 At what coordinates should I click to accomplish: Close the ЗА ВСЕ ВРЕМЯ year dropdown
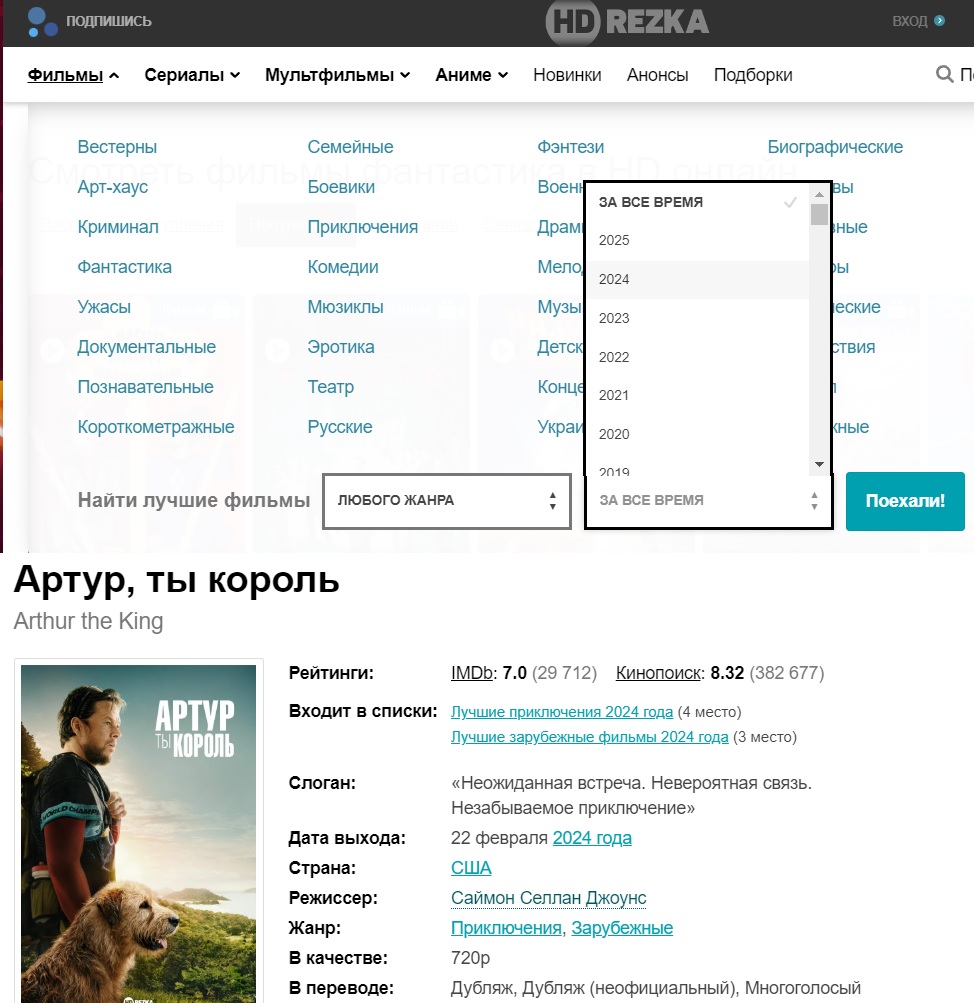[709, 501]
